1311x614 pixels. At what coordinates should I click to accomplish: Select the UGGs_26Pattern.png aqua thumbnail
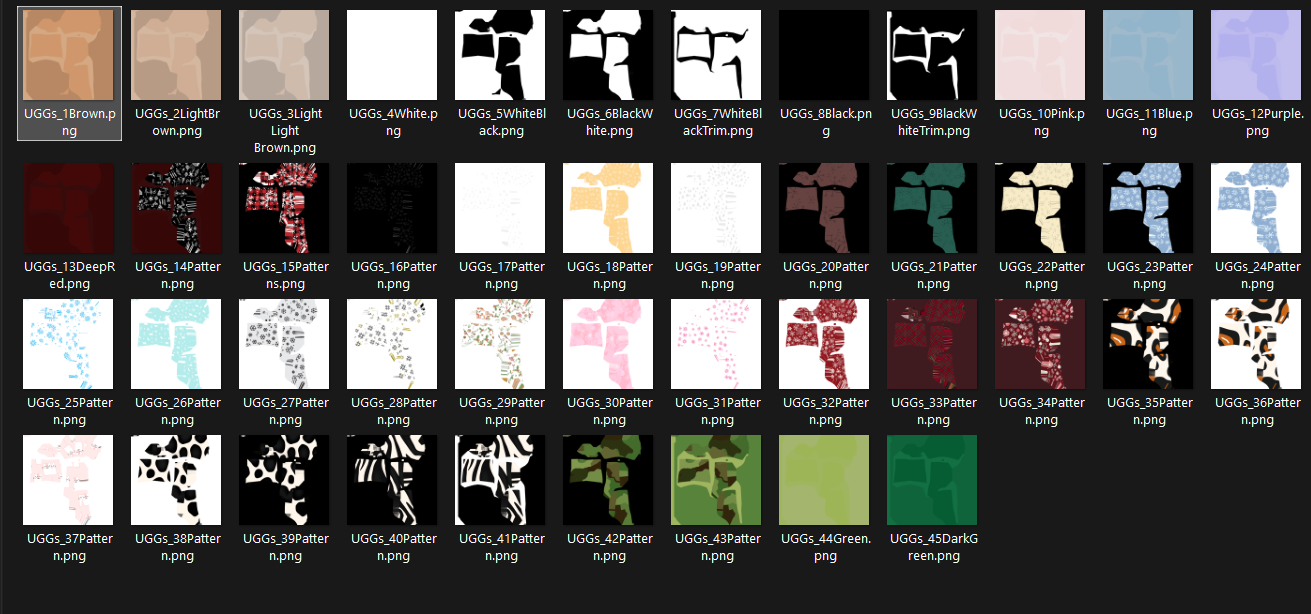(176, 344)
